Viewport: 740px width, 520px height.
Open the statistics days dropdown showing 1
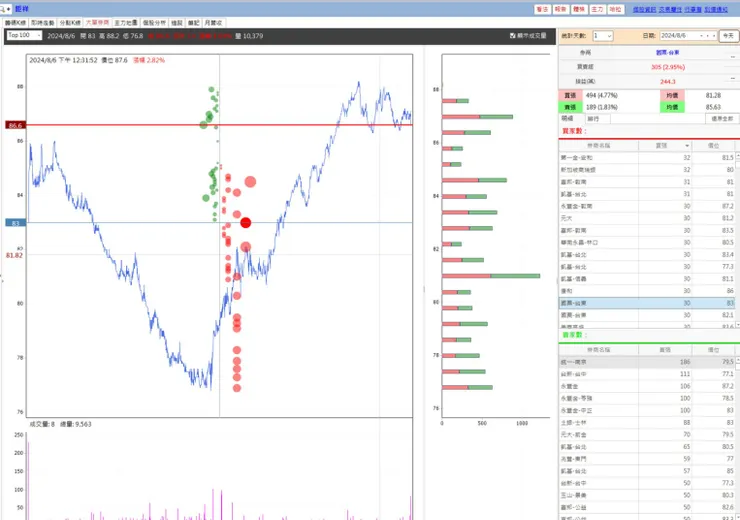603,36
